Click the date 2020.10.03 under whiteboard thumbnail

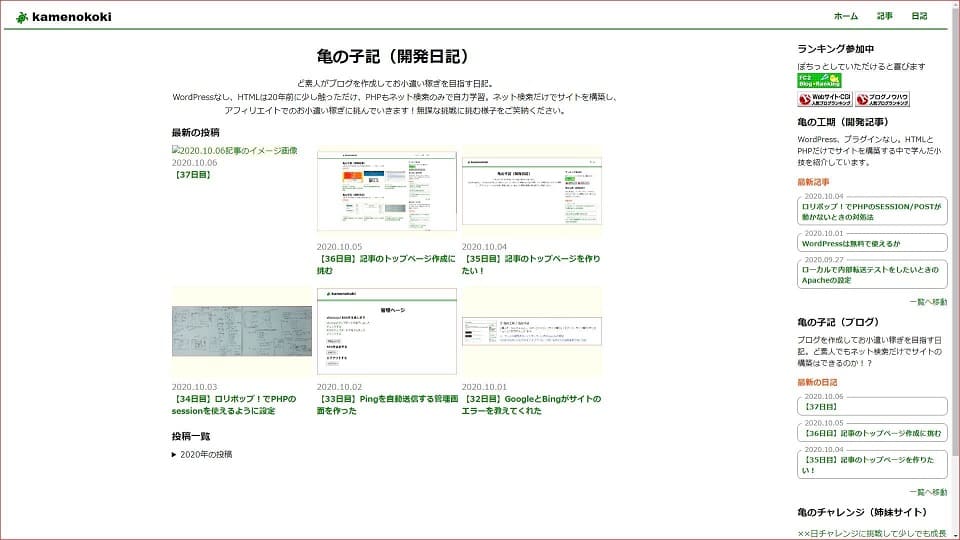pos(194,387)
